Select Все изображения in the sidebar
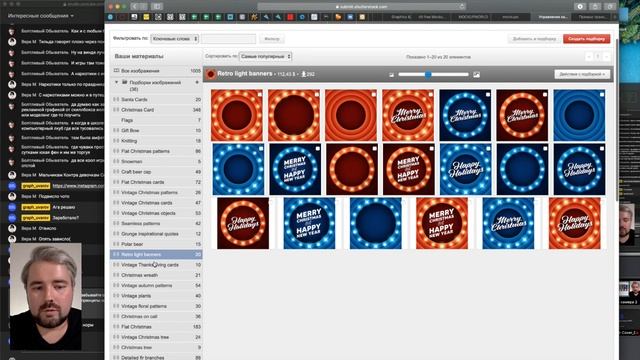Screen dimensions: 640x360 click(x=157, y=71)
